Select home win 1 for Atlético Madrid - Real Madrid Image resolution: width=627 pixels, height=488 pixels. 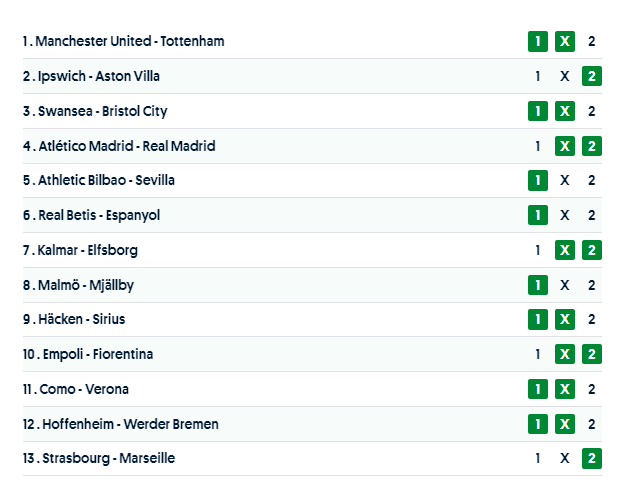[538, 146]
